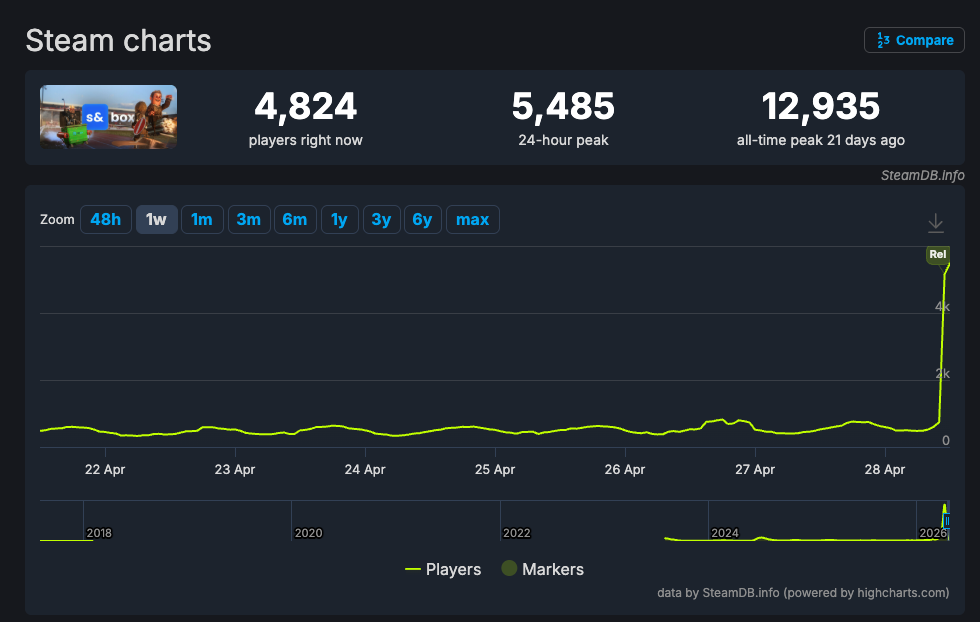
Task: Select the 1y zoom range
Action: click(x=339, y=219)
